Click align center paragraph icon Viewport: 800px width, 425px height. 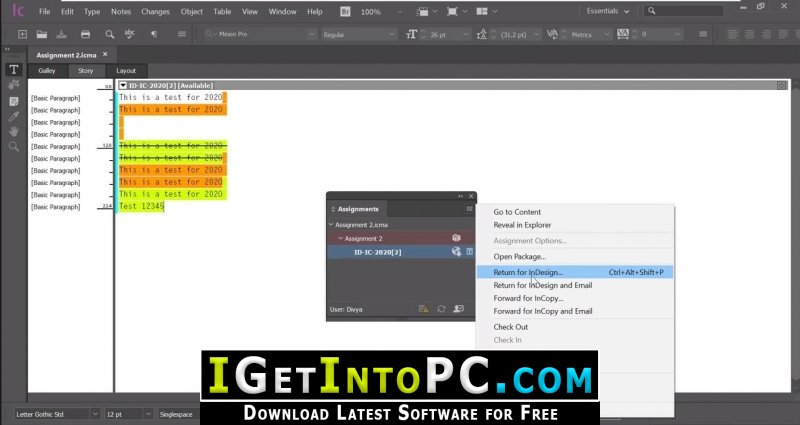[x=749, y=34]
